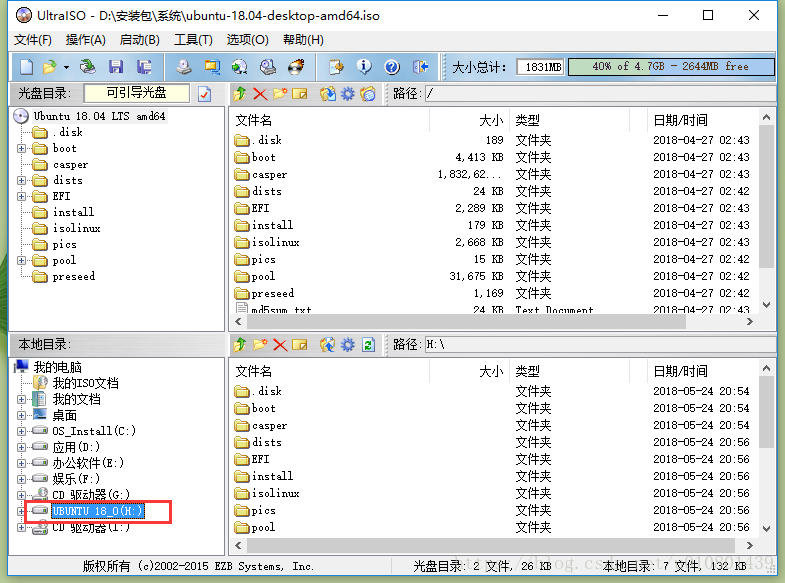Click the Save As toolbar icon
The width and height of the screenshot is (785, 583).
click(144, 67)
